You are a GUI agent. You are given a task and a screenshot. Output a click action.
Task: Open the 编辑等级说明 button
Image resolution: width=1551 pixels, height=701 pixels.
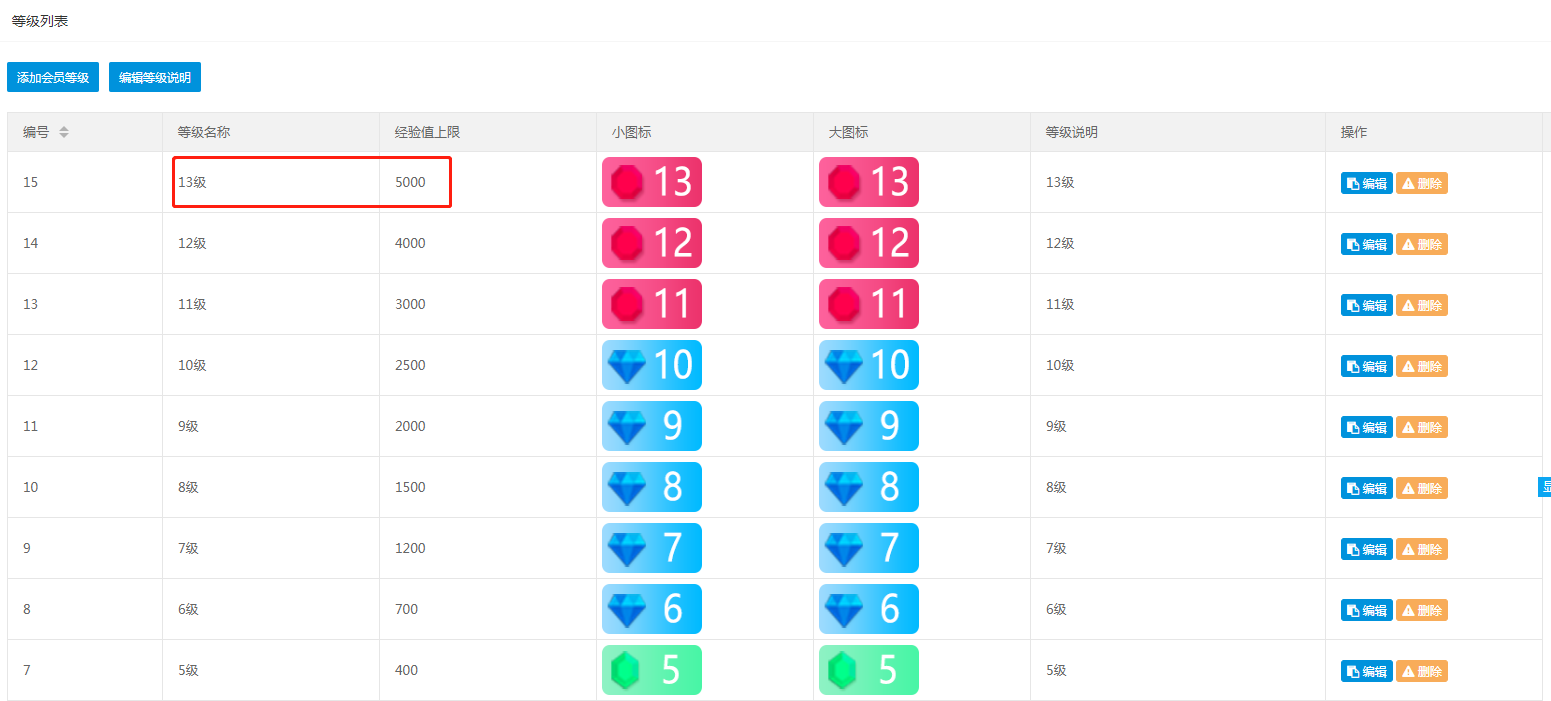pos(155,77)
